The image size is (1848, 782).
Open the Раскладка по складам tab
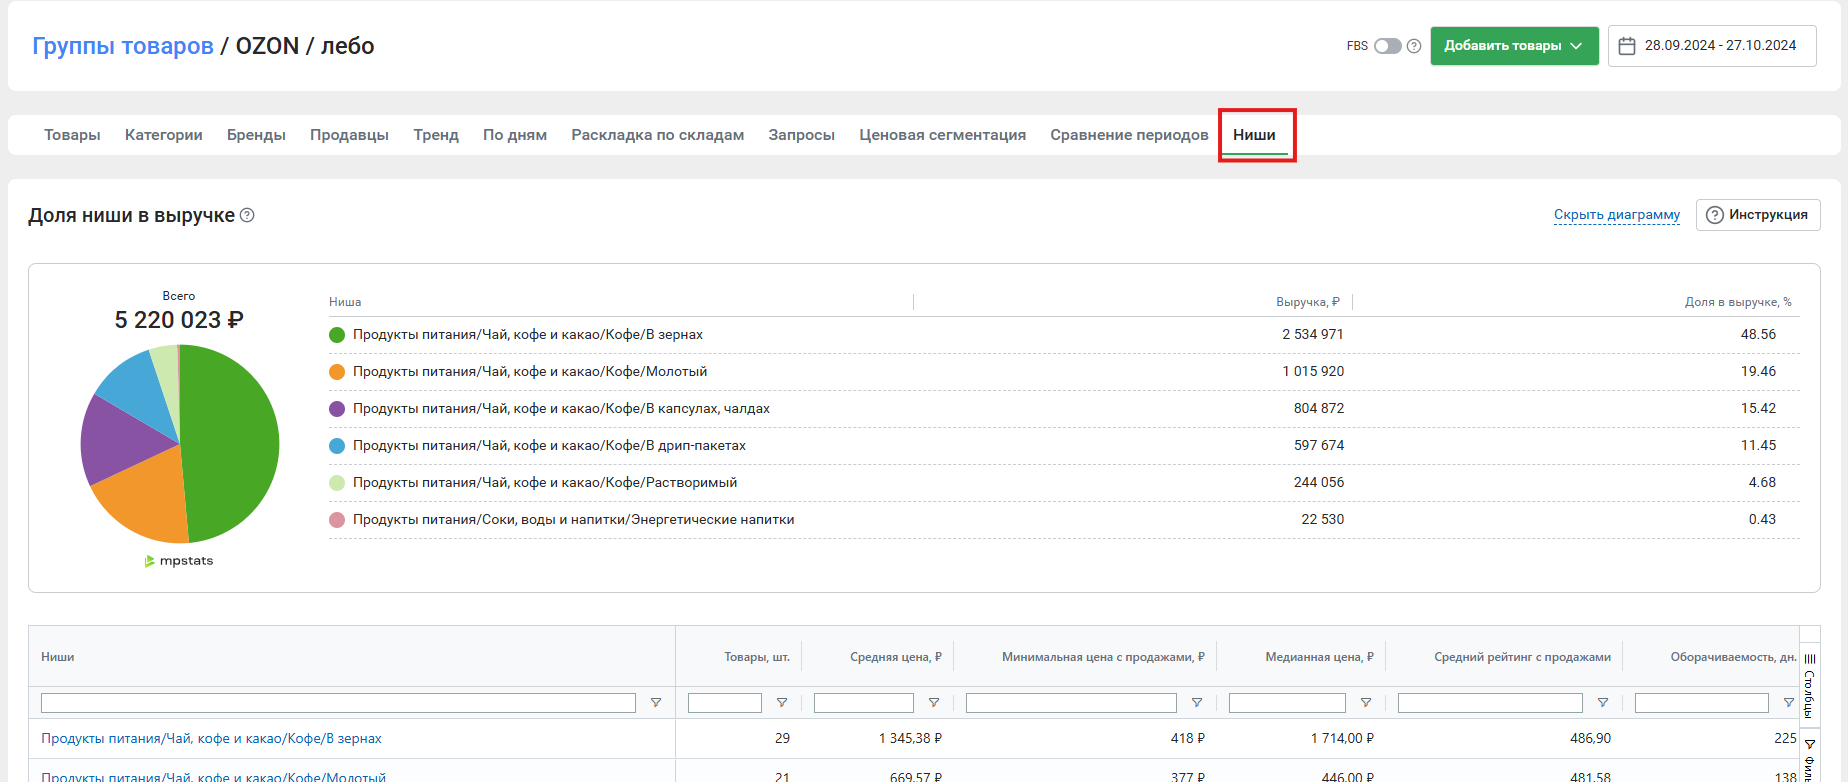[658, 135]
